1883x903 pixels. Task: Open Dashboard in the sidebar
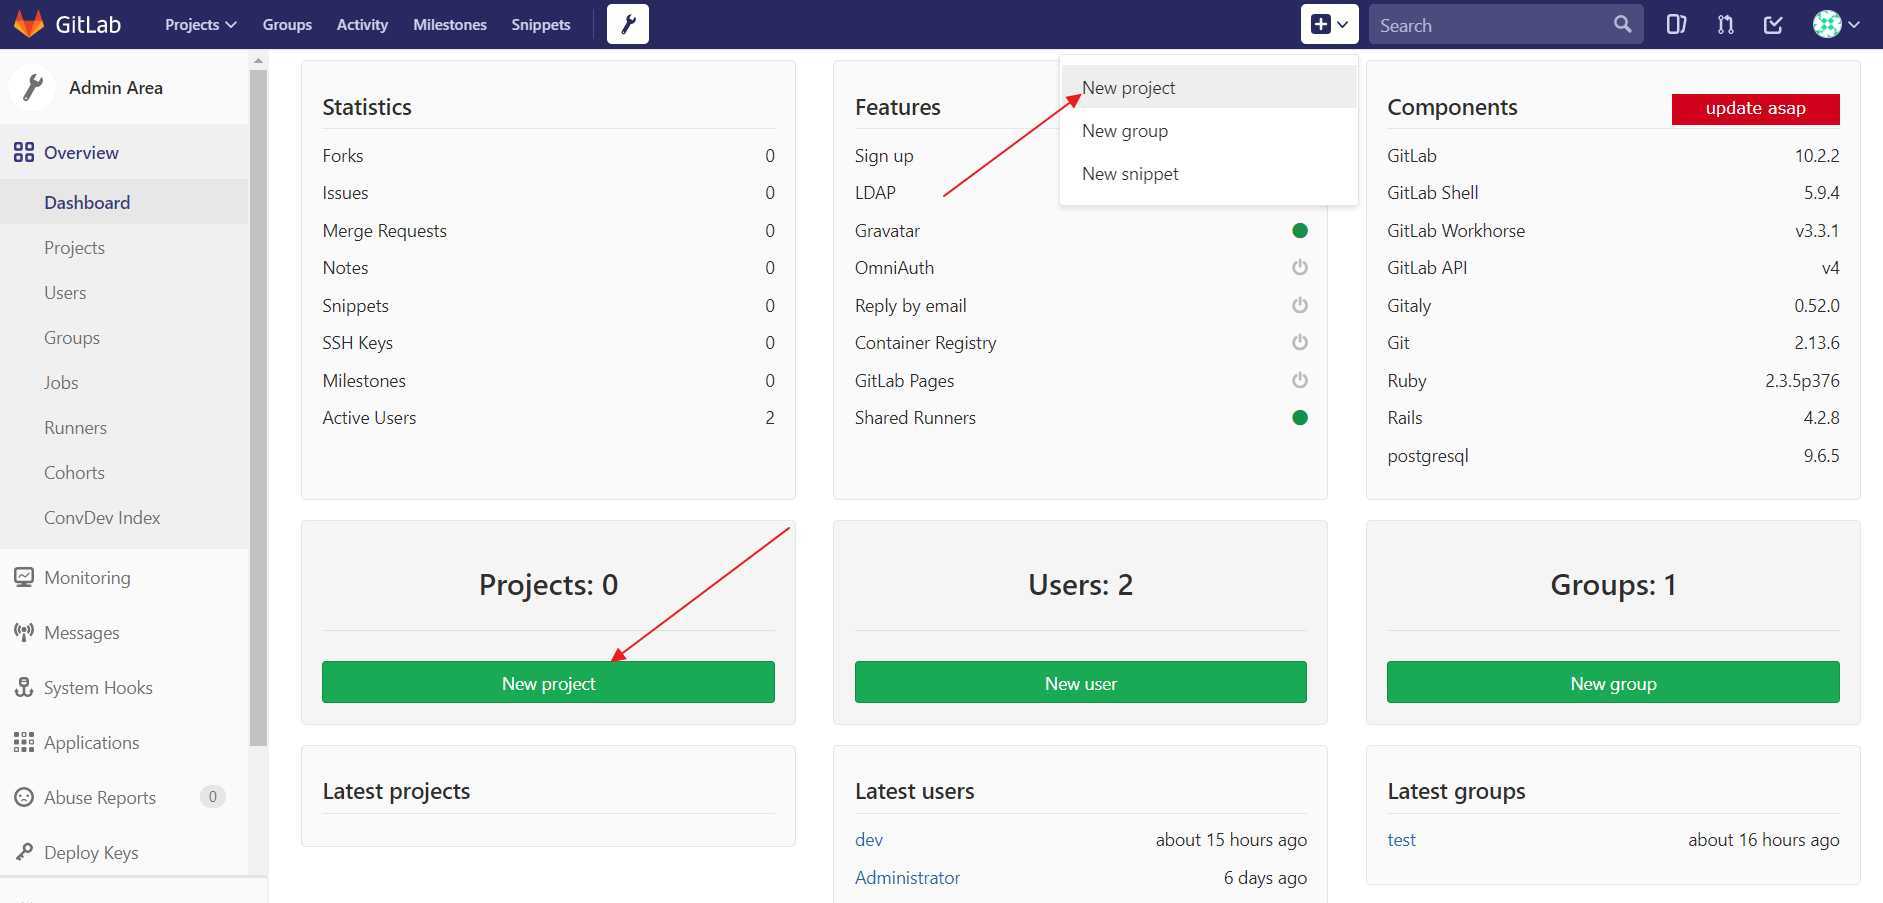124,202
